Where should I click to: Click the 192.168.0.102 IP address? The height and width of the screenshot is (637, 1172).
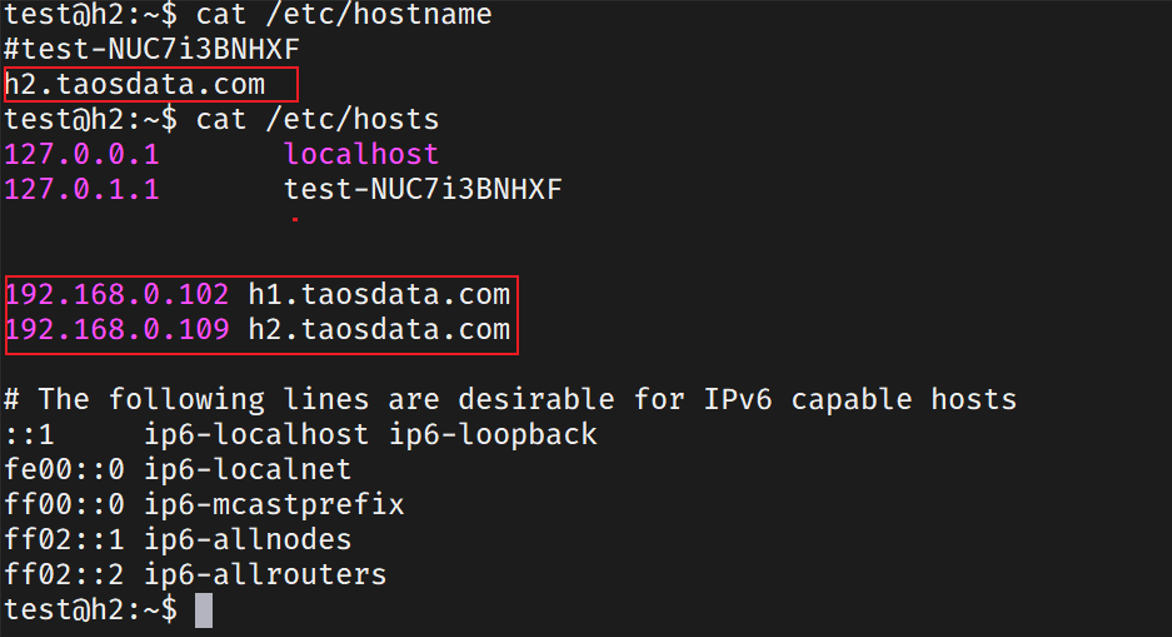[117, 295]
